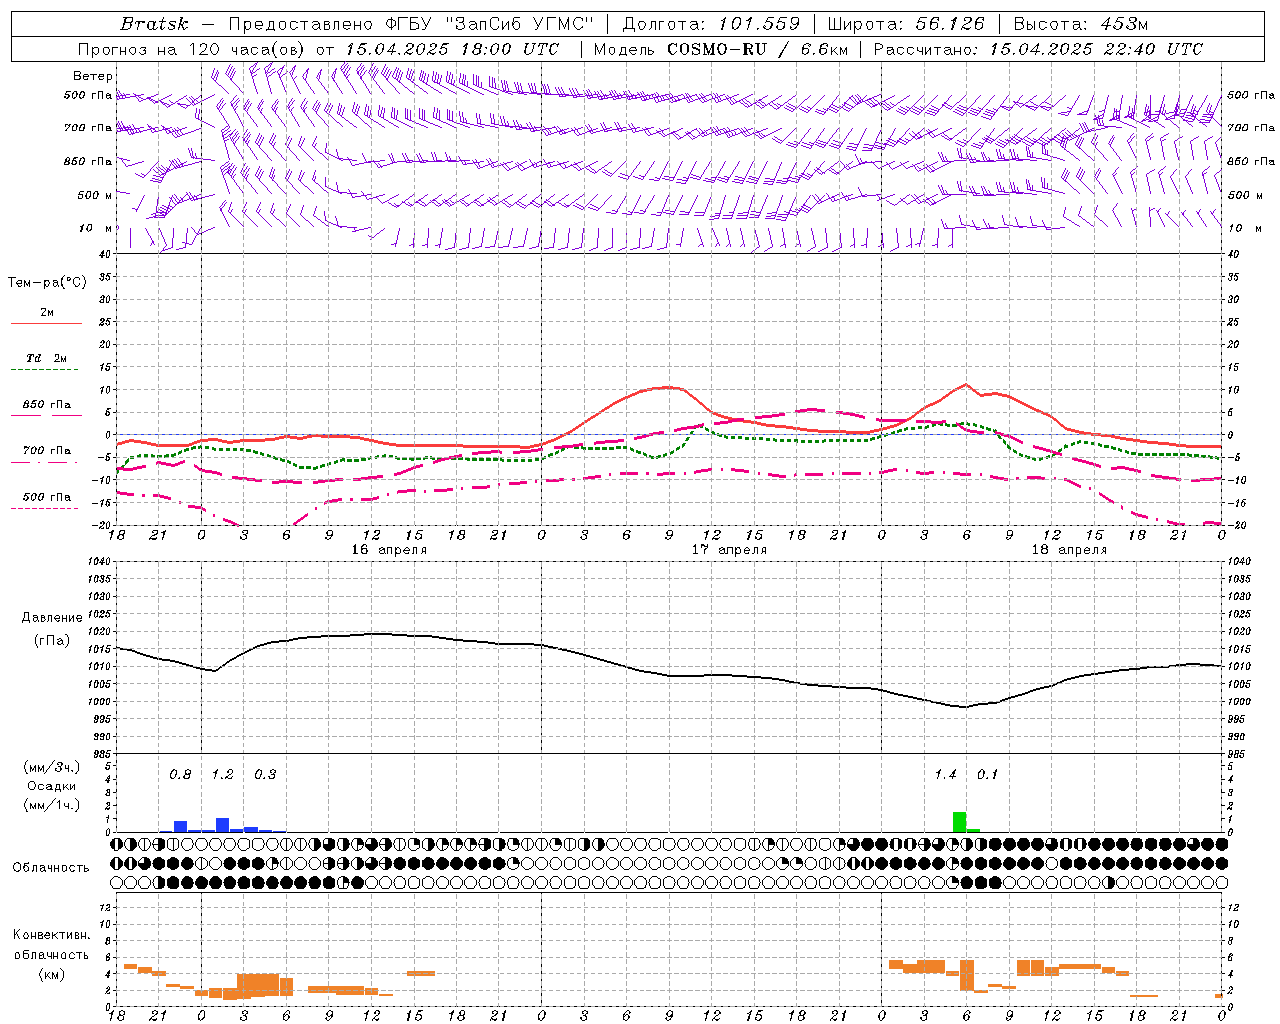Click the 'Конвективн.' convective cloud label
Viewport: 1280px width, 1024px height.
[x=51, y=935]
